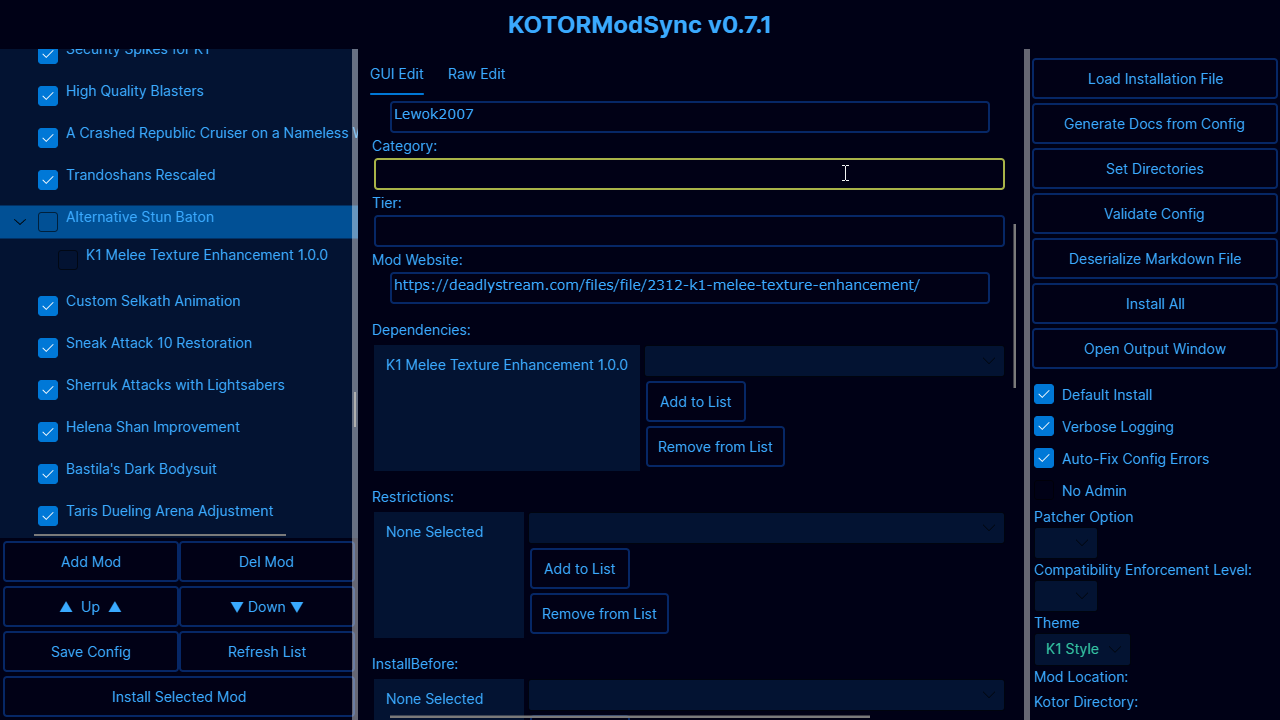Stay on the GUI Edit tab
Screen dimensions: 1280x720
point(397,74)
